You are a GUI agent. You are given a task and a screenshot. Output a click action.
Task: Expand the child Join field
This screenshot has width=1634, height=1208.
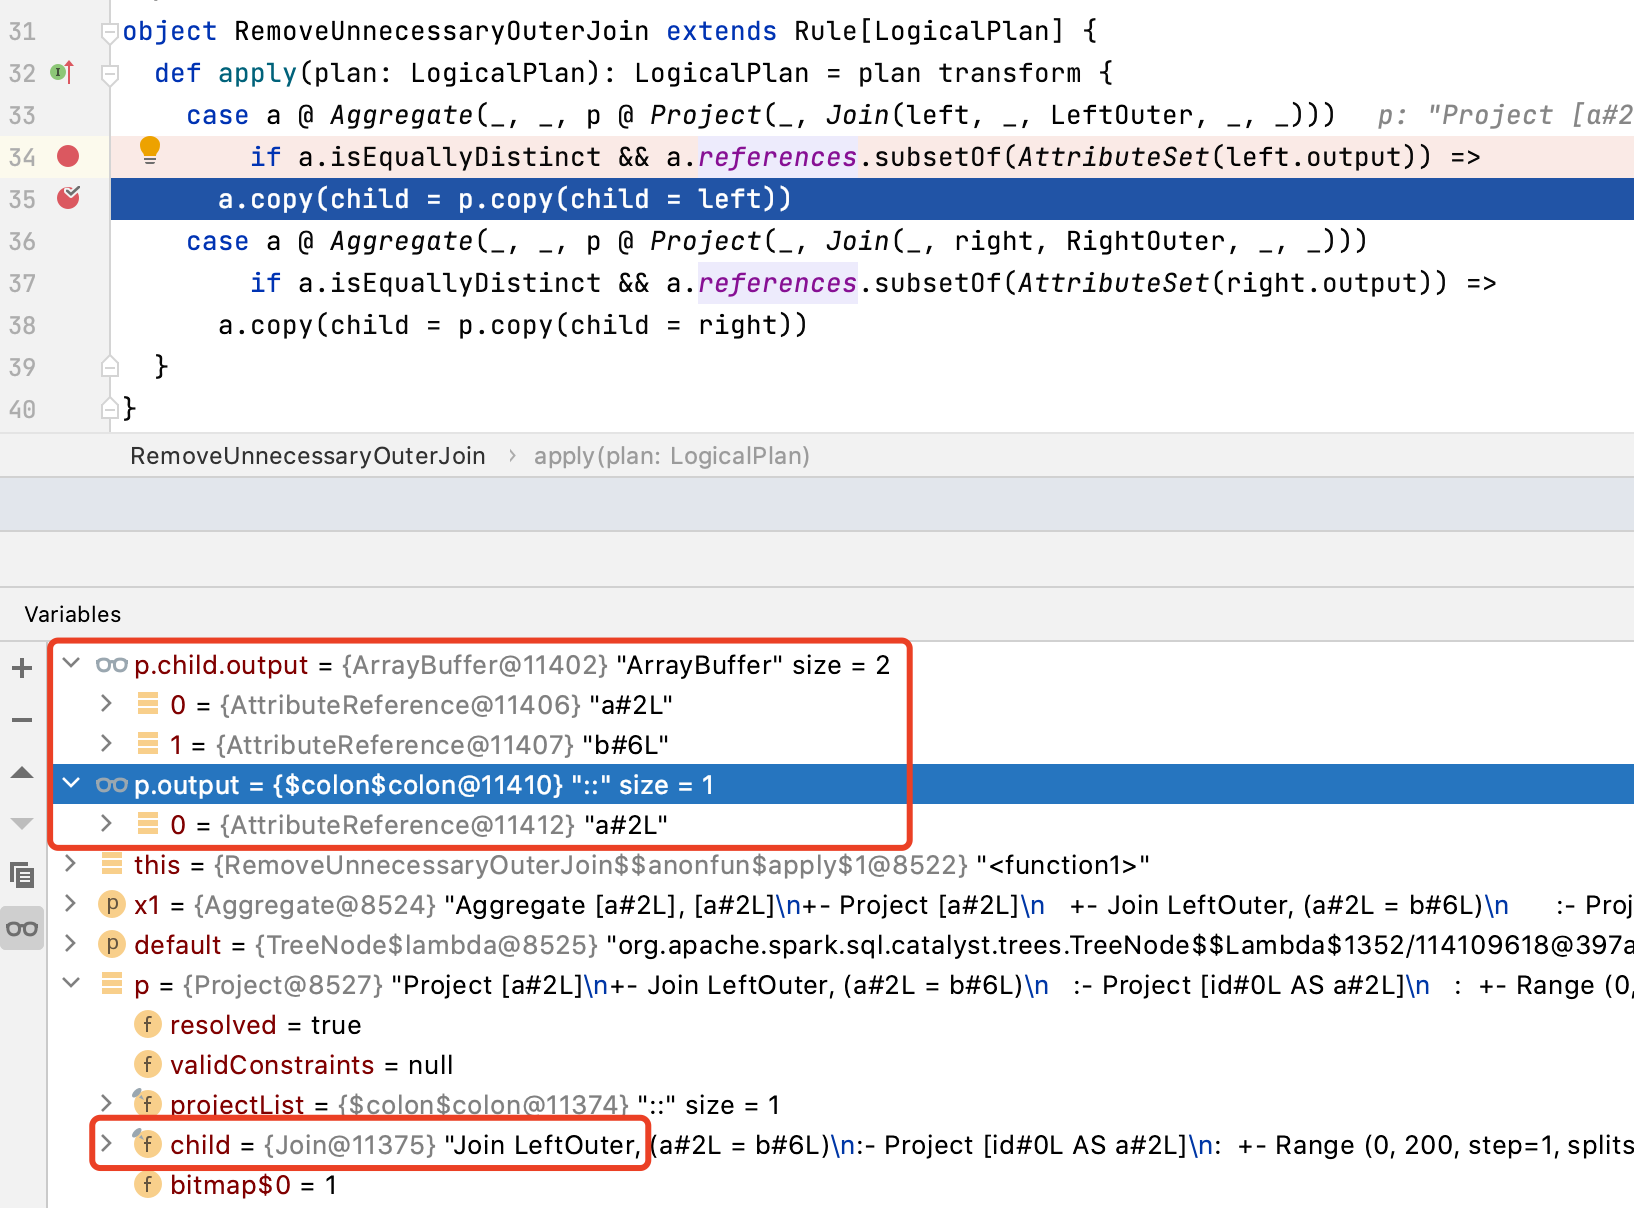pyautogui.click(x=106, y=1143)
